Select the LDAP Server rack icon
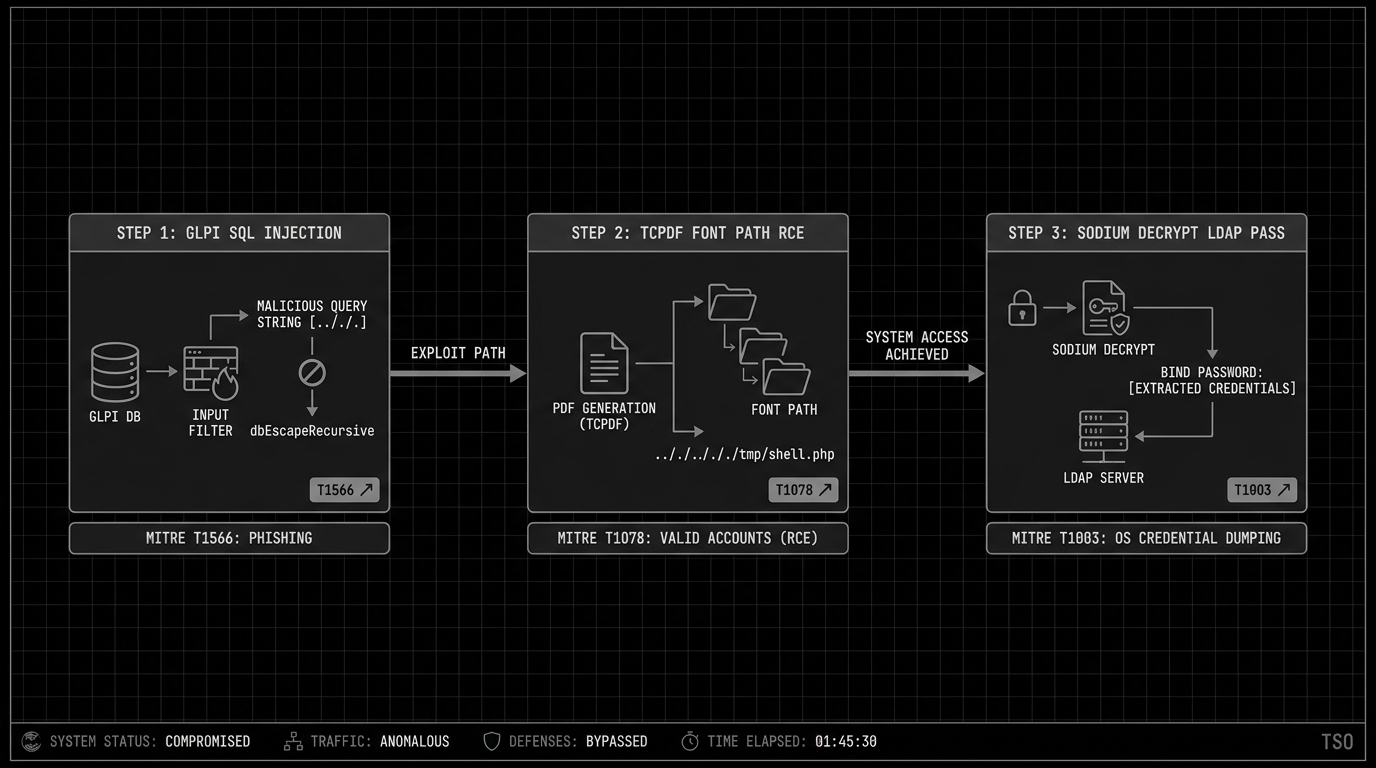 click(1104, 432)
